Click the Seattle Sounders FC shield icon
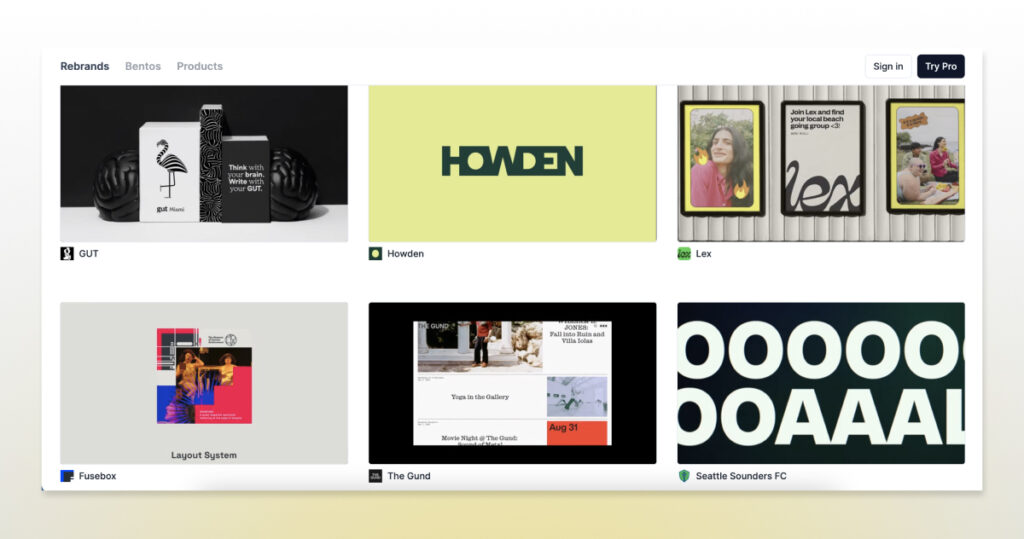The width and height of the screenshot is (1024, 539). 684,476
